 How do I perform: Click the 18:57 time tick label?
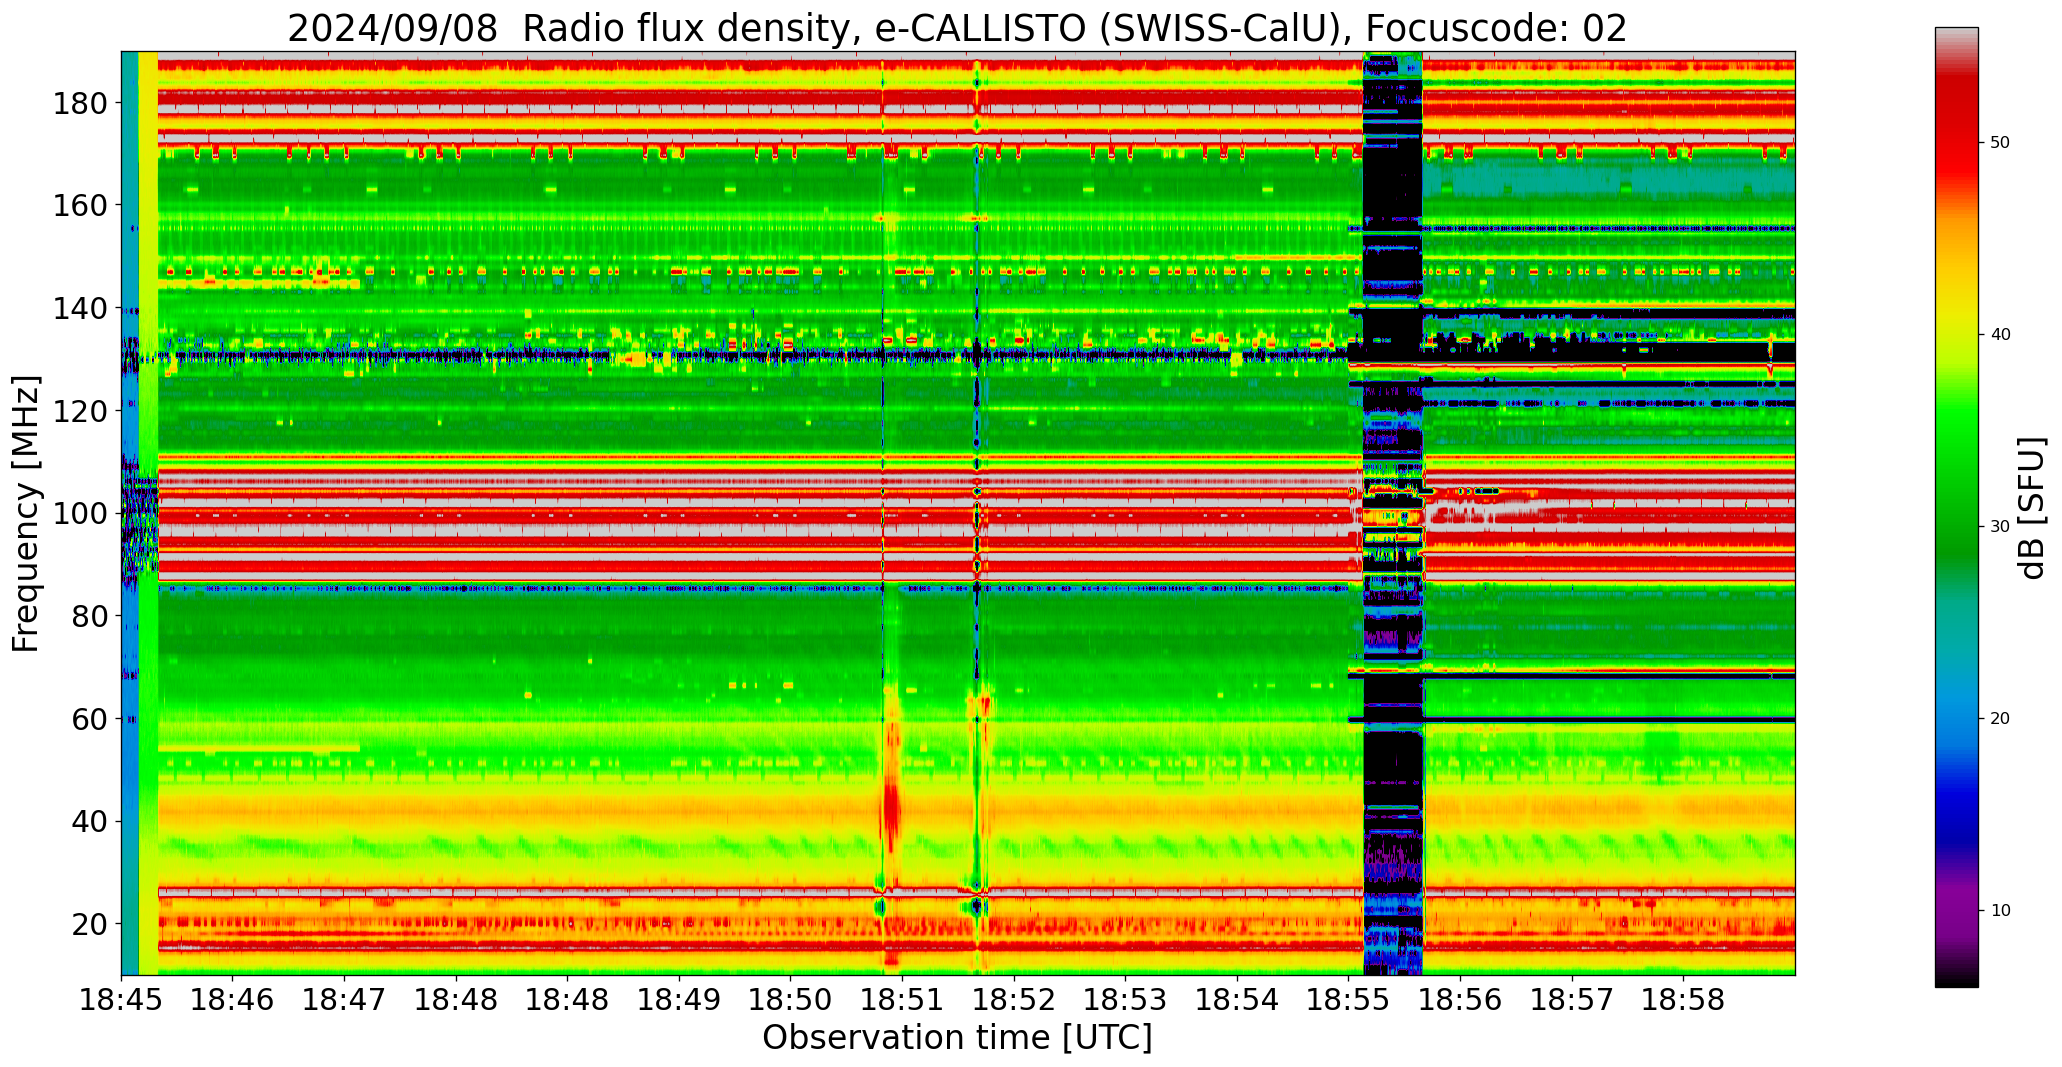[x=1571, y=999]
